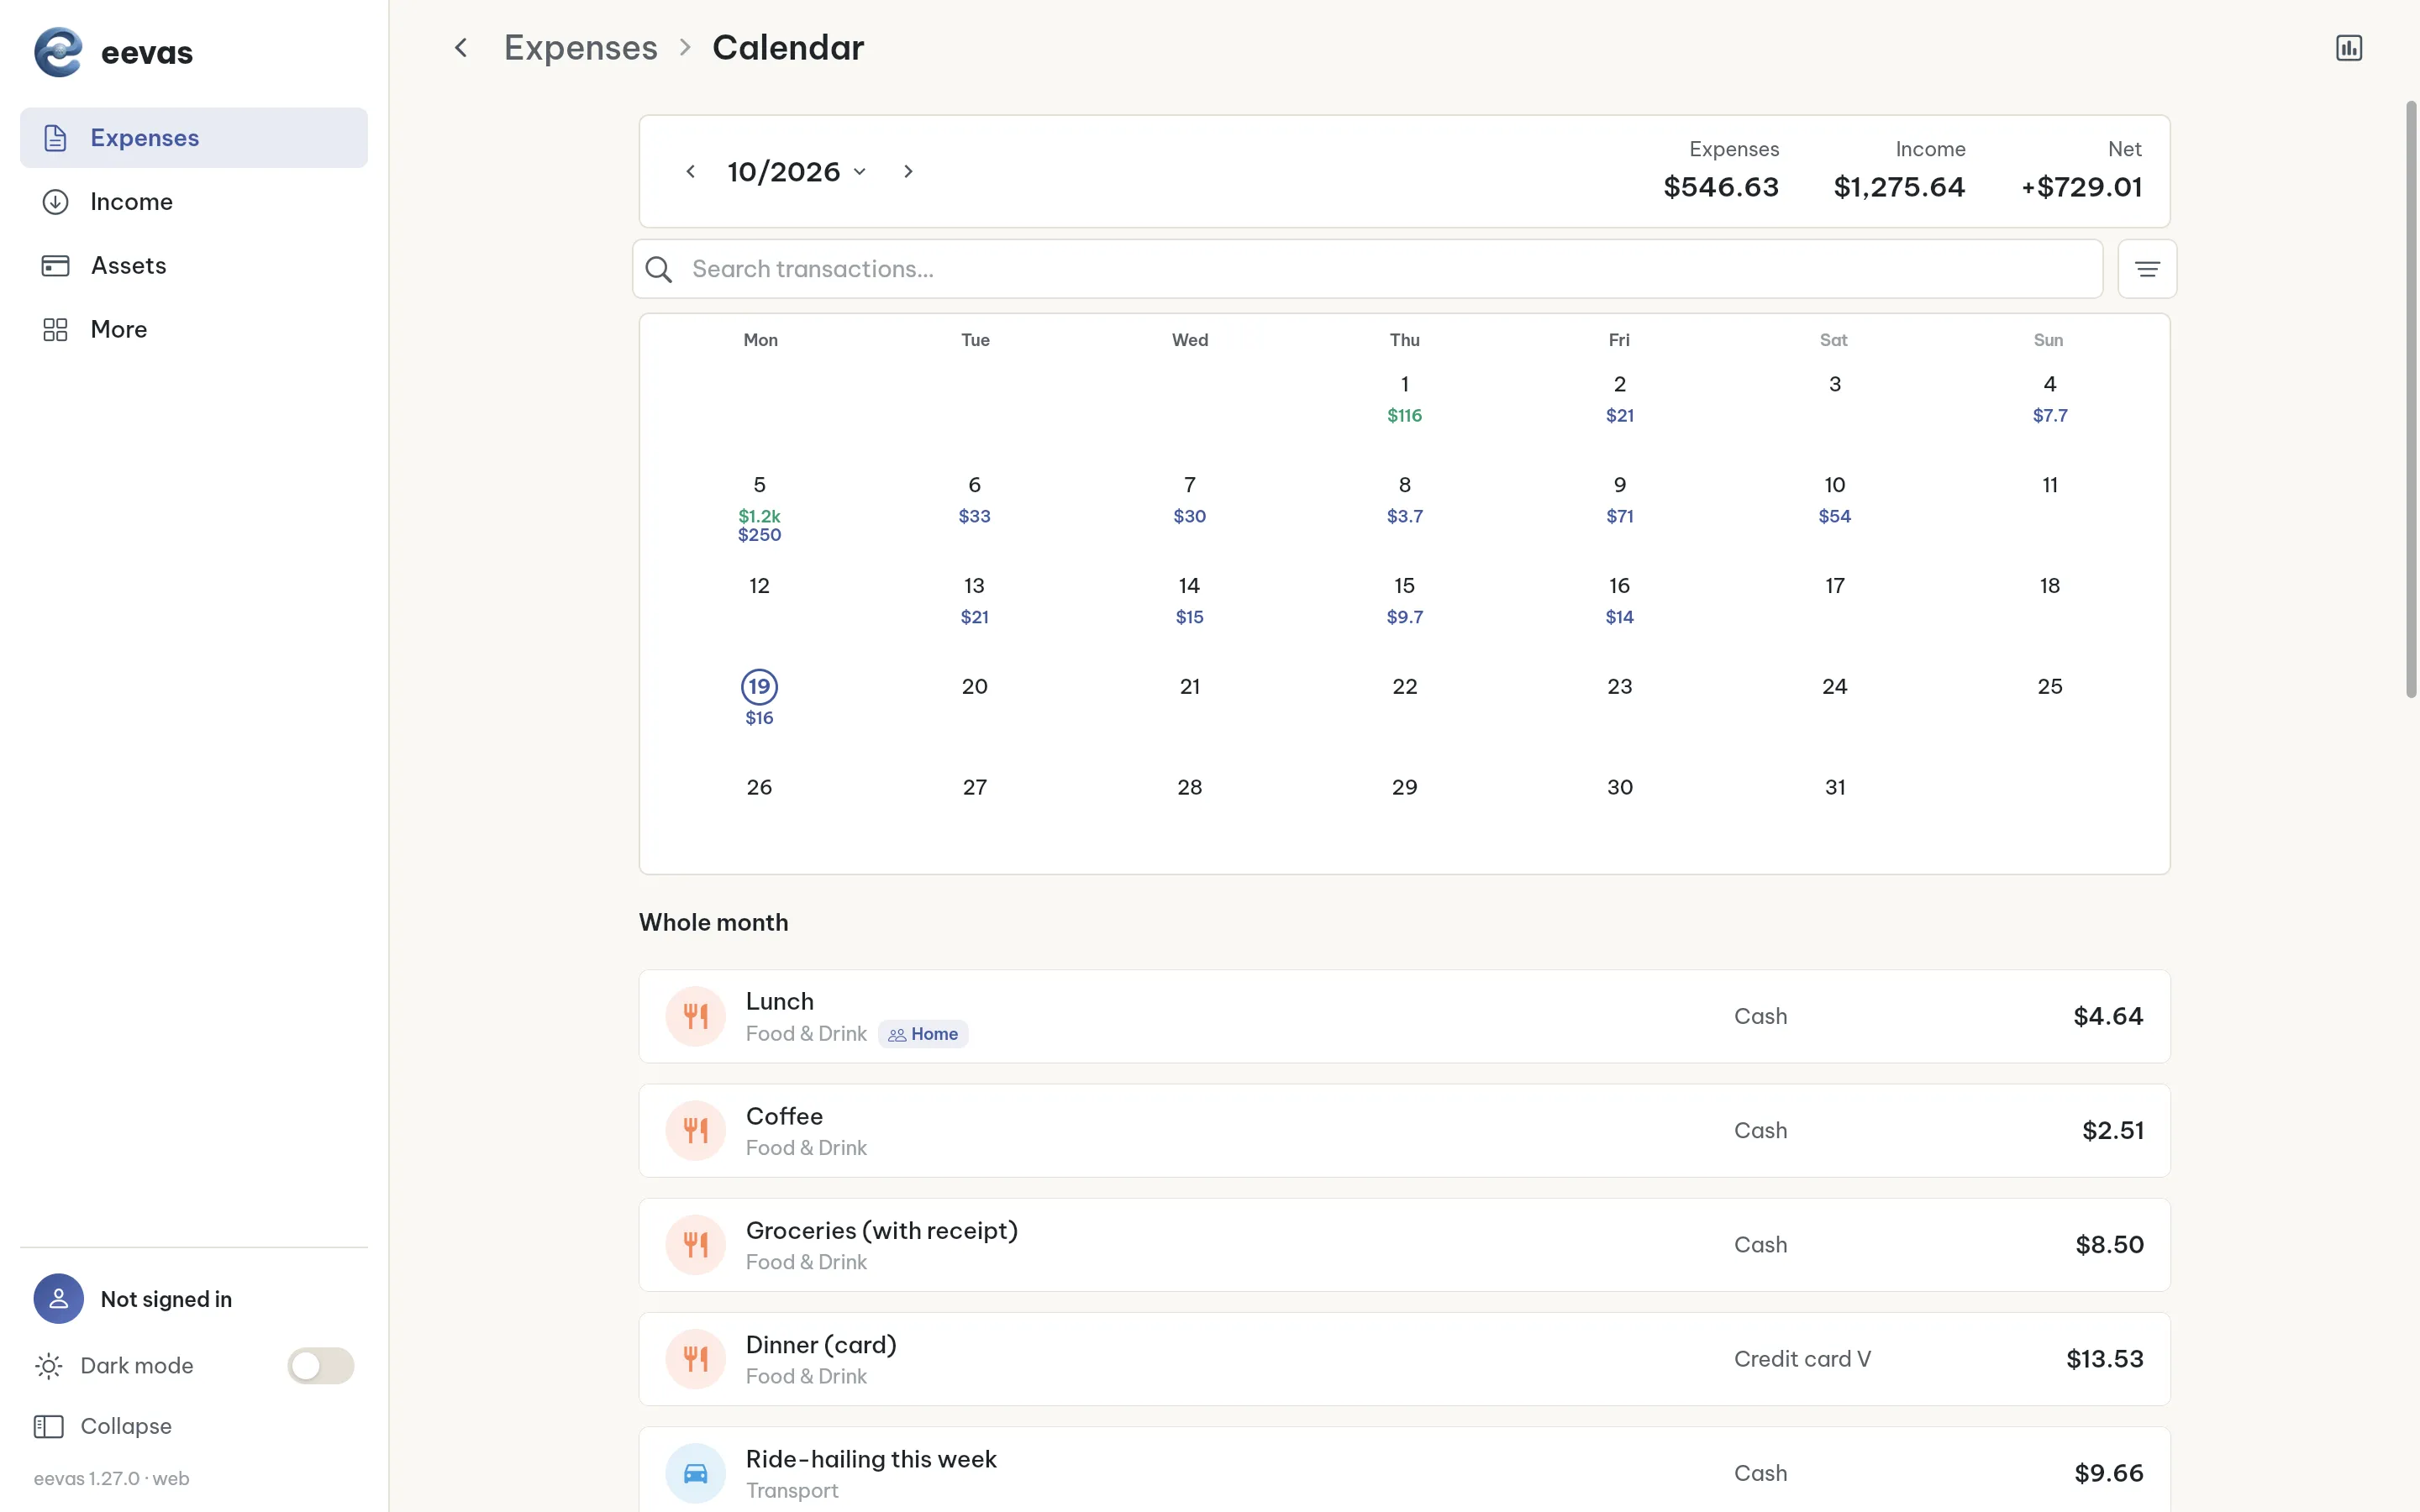2420x1512 pixels.
Task: Go back with the header back arrow
Action: click(x=461, y=48)
